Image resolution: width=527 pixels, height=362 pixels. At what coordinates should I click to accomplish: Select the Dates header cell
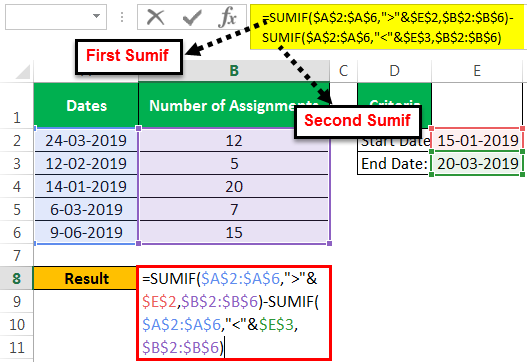click(x=86, y=105)
